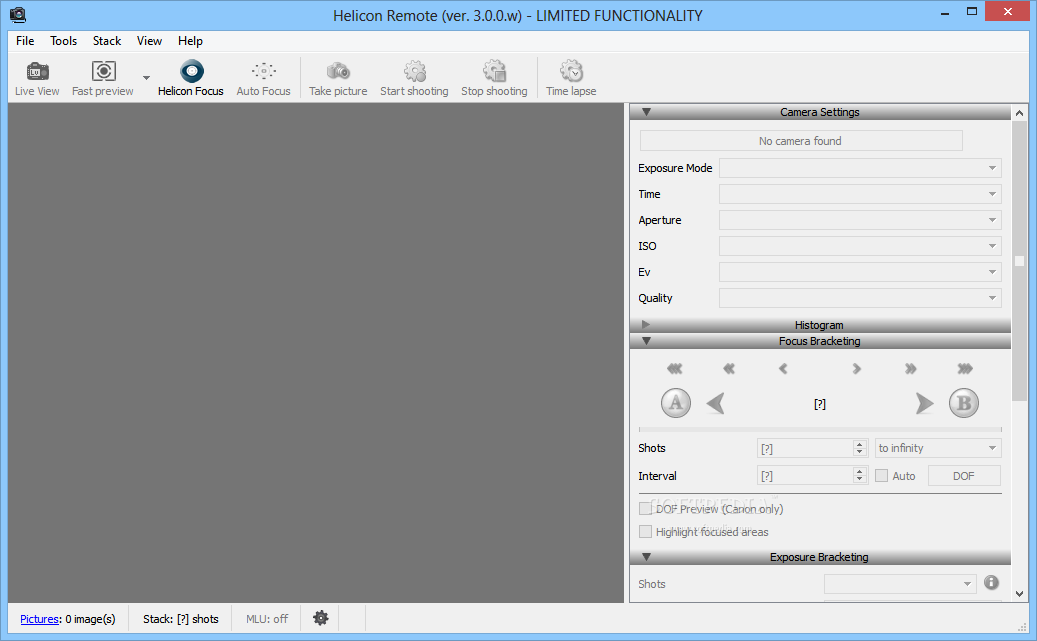The image size is (1037, 641).
Task: Set focus point B
Action: pyautogui.click(x=964, y=403)
